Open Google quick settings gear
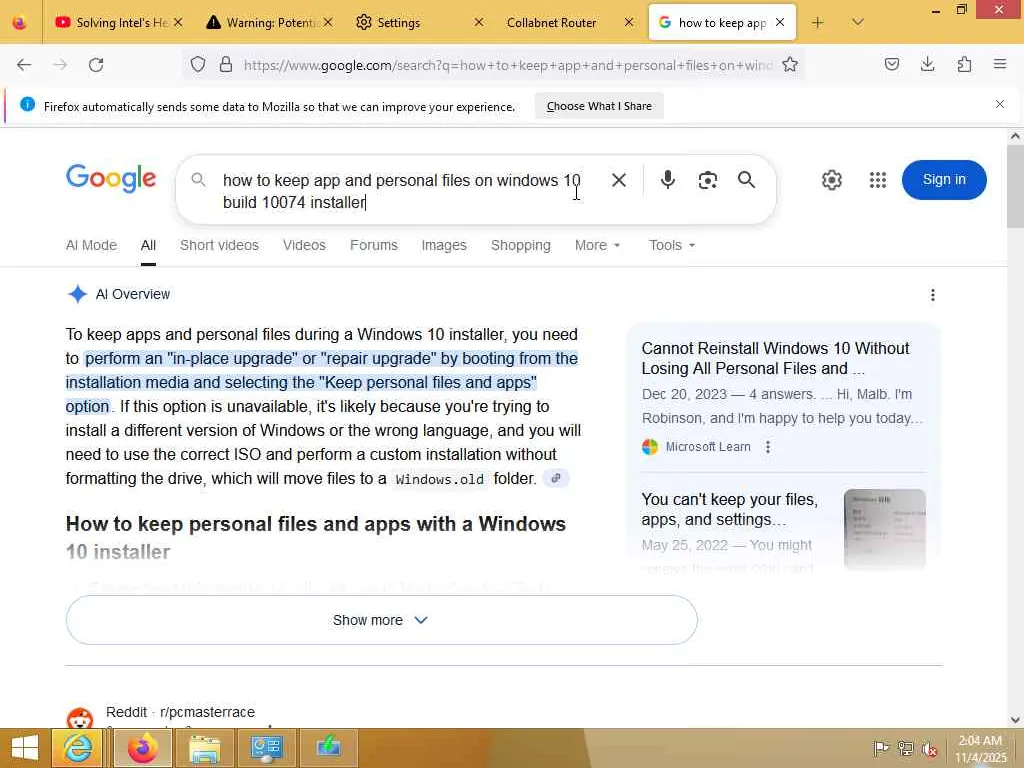1024x768 pixels. 831,180
